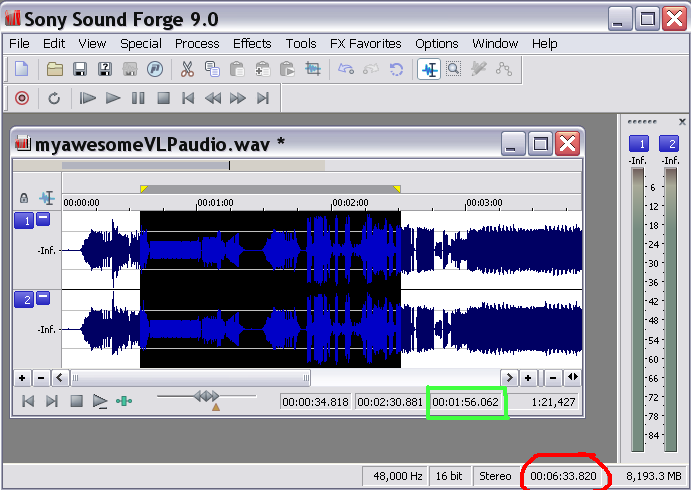Toggle meter channel 1 button

tap(639, 144)
